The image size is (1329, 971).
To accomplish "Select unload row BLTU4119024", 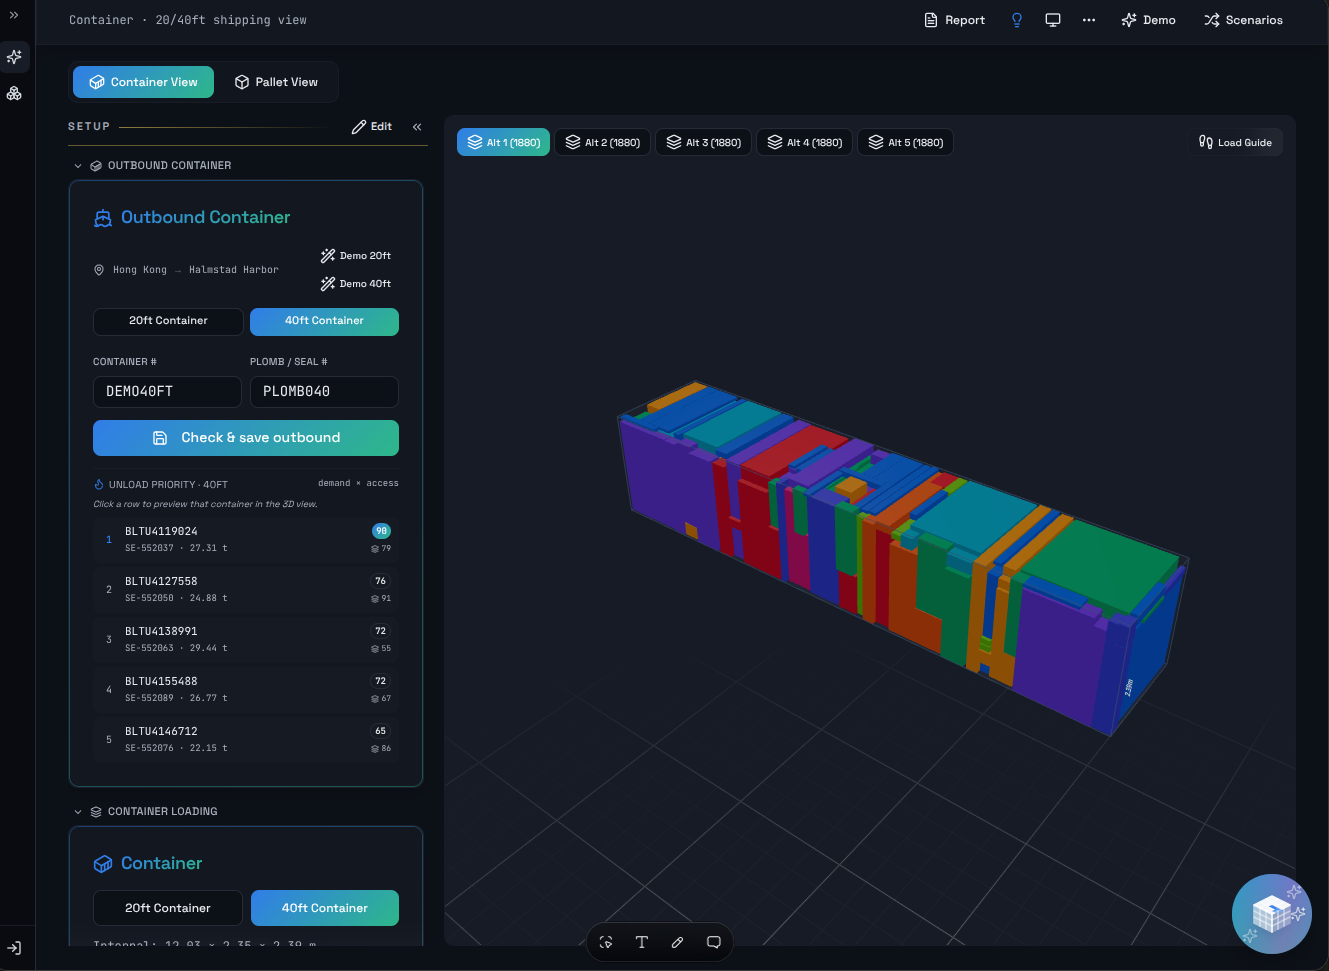I will 246,540.
